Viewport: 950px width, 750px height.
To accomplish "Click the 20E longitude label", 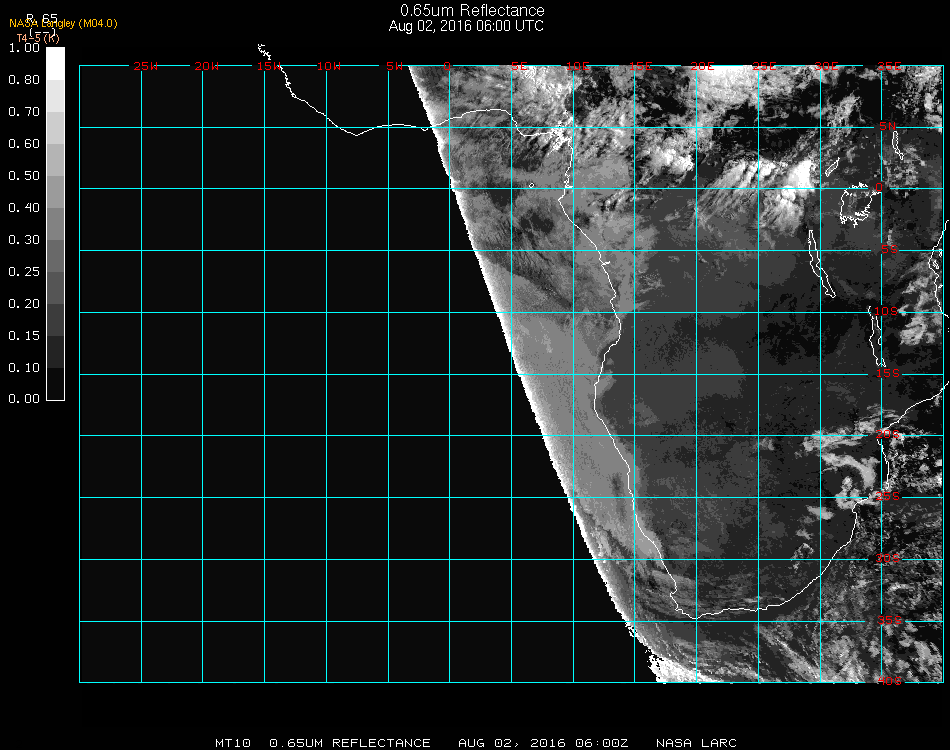I will [703, 66].
